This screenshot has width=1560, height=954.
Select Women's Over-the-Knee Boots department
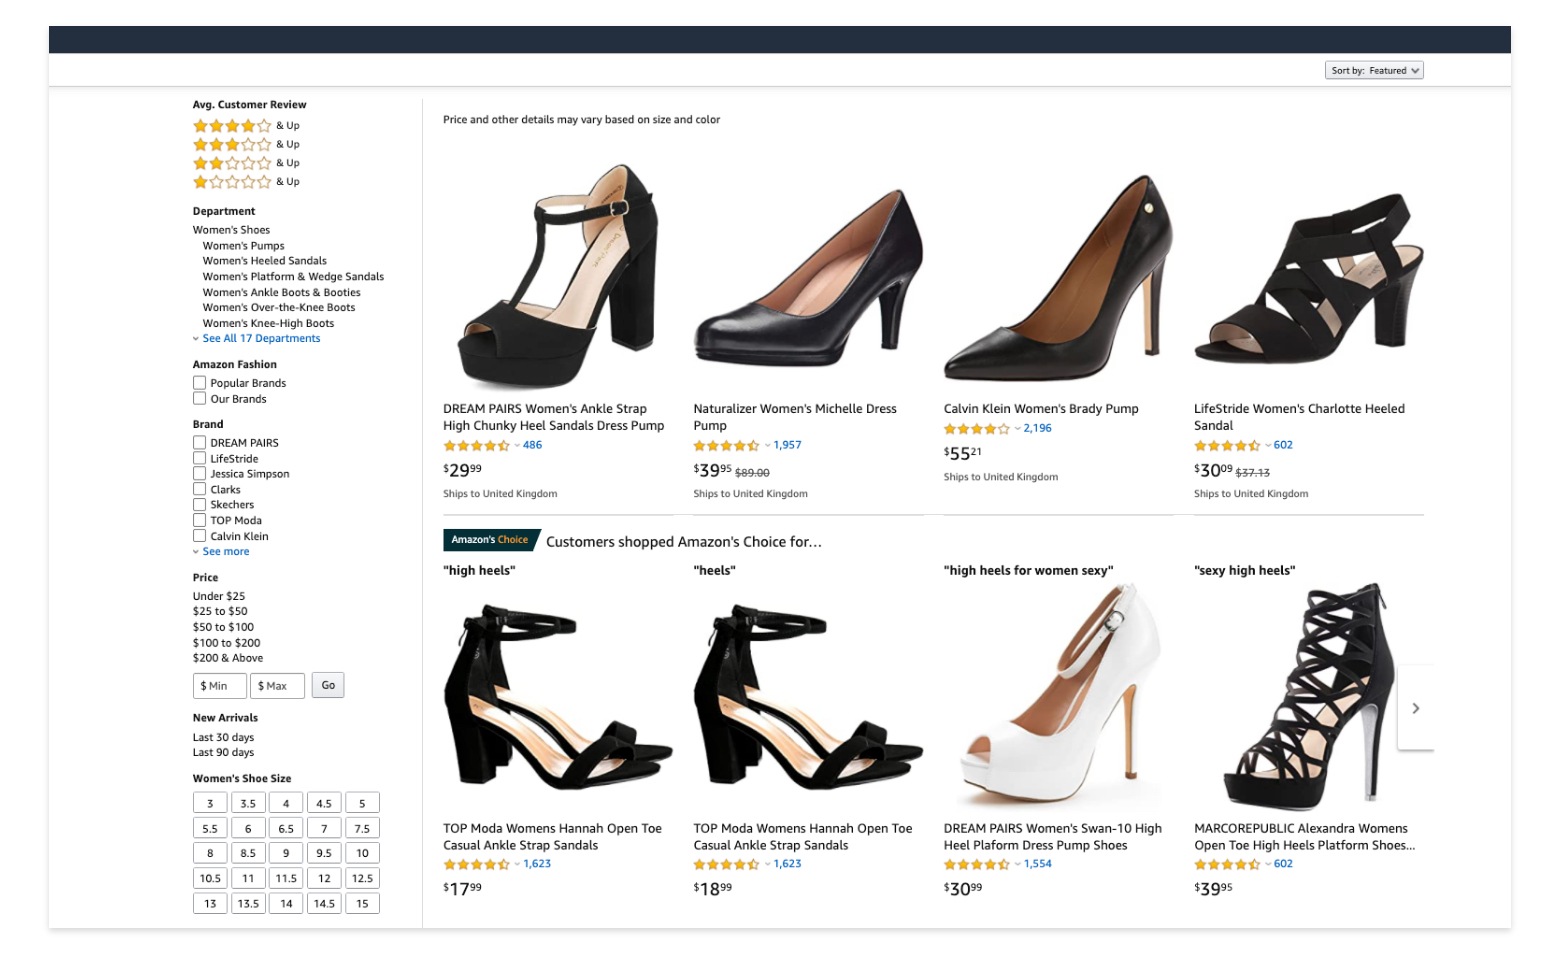279,308
